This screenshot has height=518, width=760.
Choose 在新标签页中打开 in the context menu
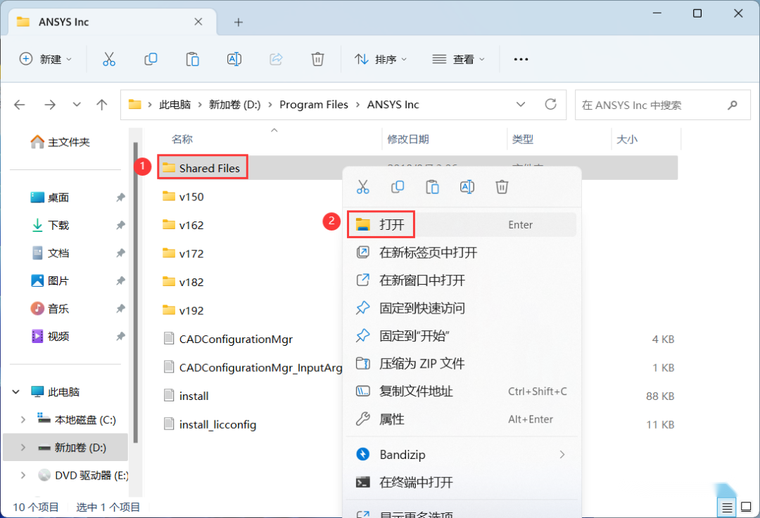tap(462, 252)
